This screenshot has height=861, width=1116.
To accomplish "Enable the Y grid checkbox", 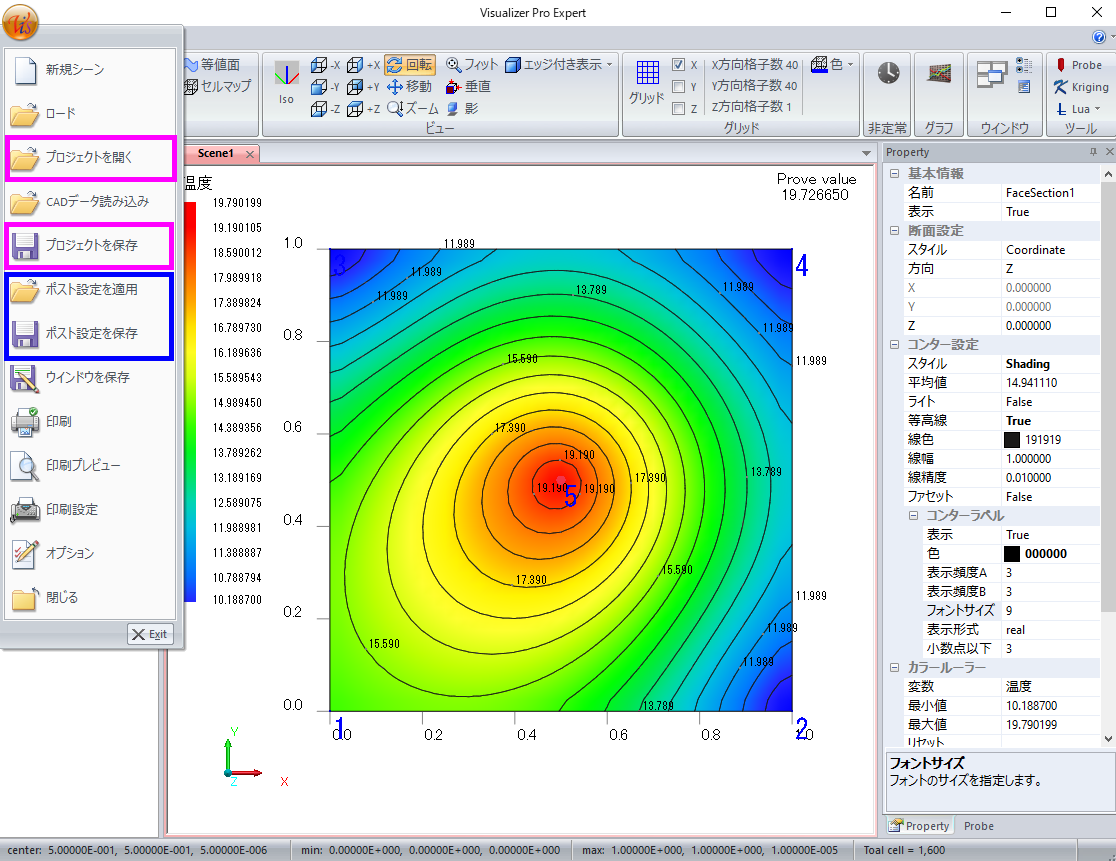I will 678,87.
